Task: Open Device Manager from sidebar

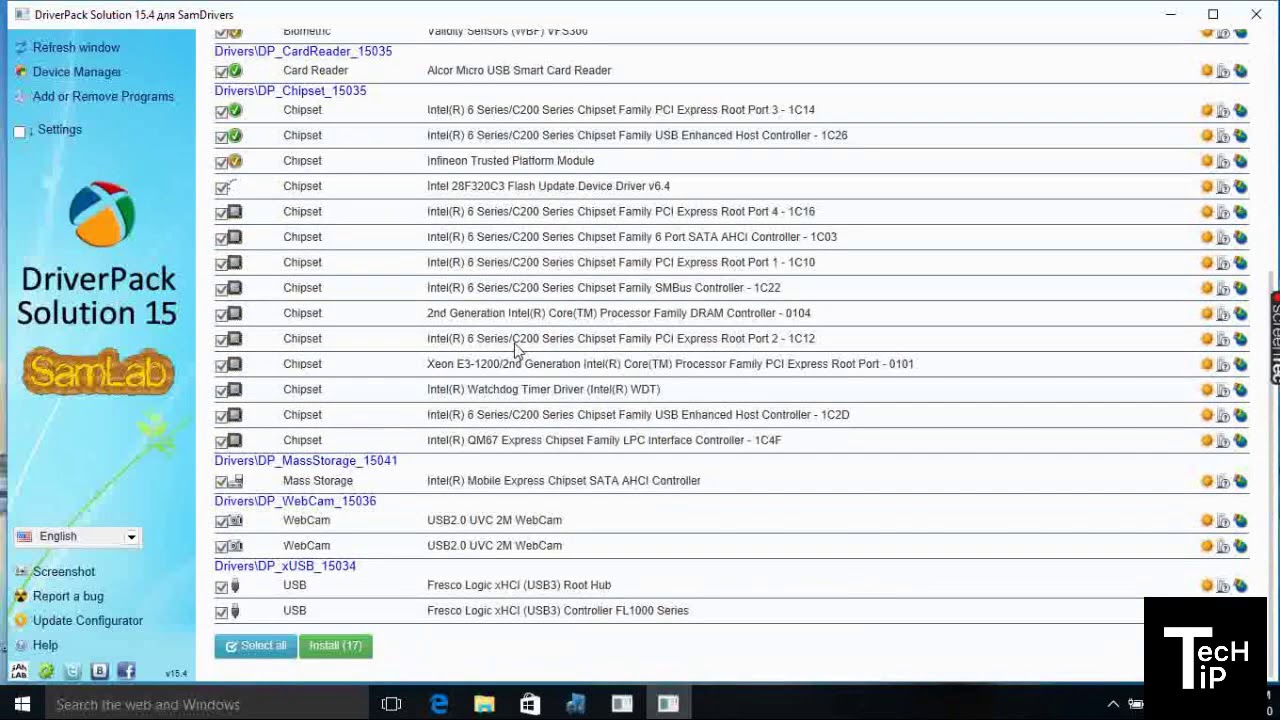Action: pyautogui.click(x=77, y=72)
